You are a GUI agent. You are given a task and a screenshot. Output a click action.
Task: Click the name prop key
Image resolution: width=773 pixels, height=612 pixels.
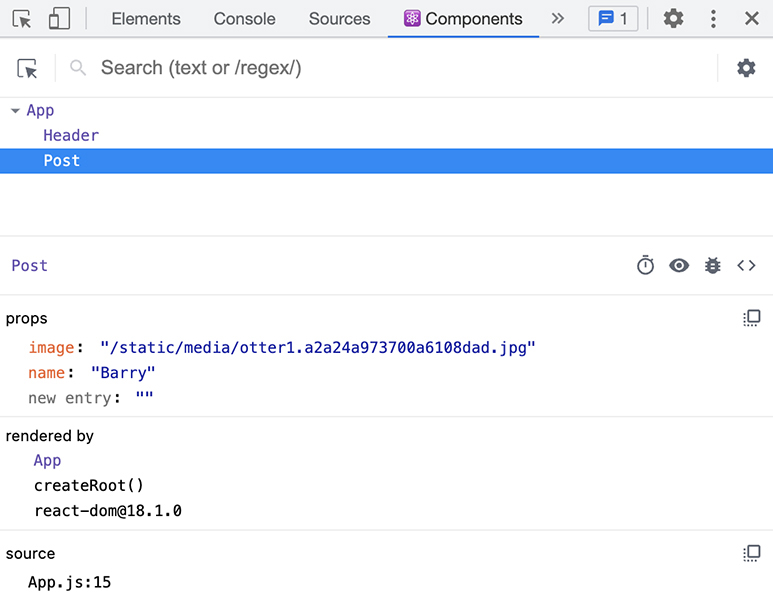46,372
